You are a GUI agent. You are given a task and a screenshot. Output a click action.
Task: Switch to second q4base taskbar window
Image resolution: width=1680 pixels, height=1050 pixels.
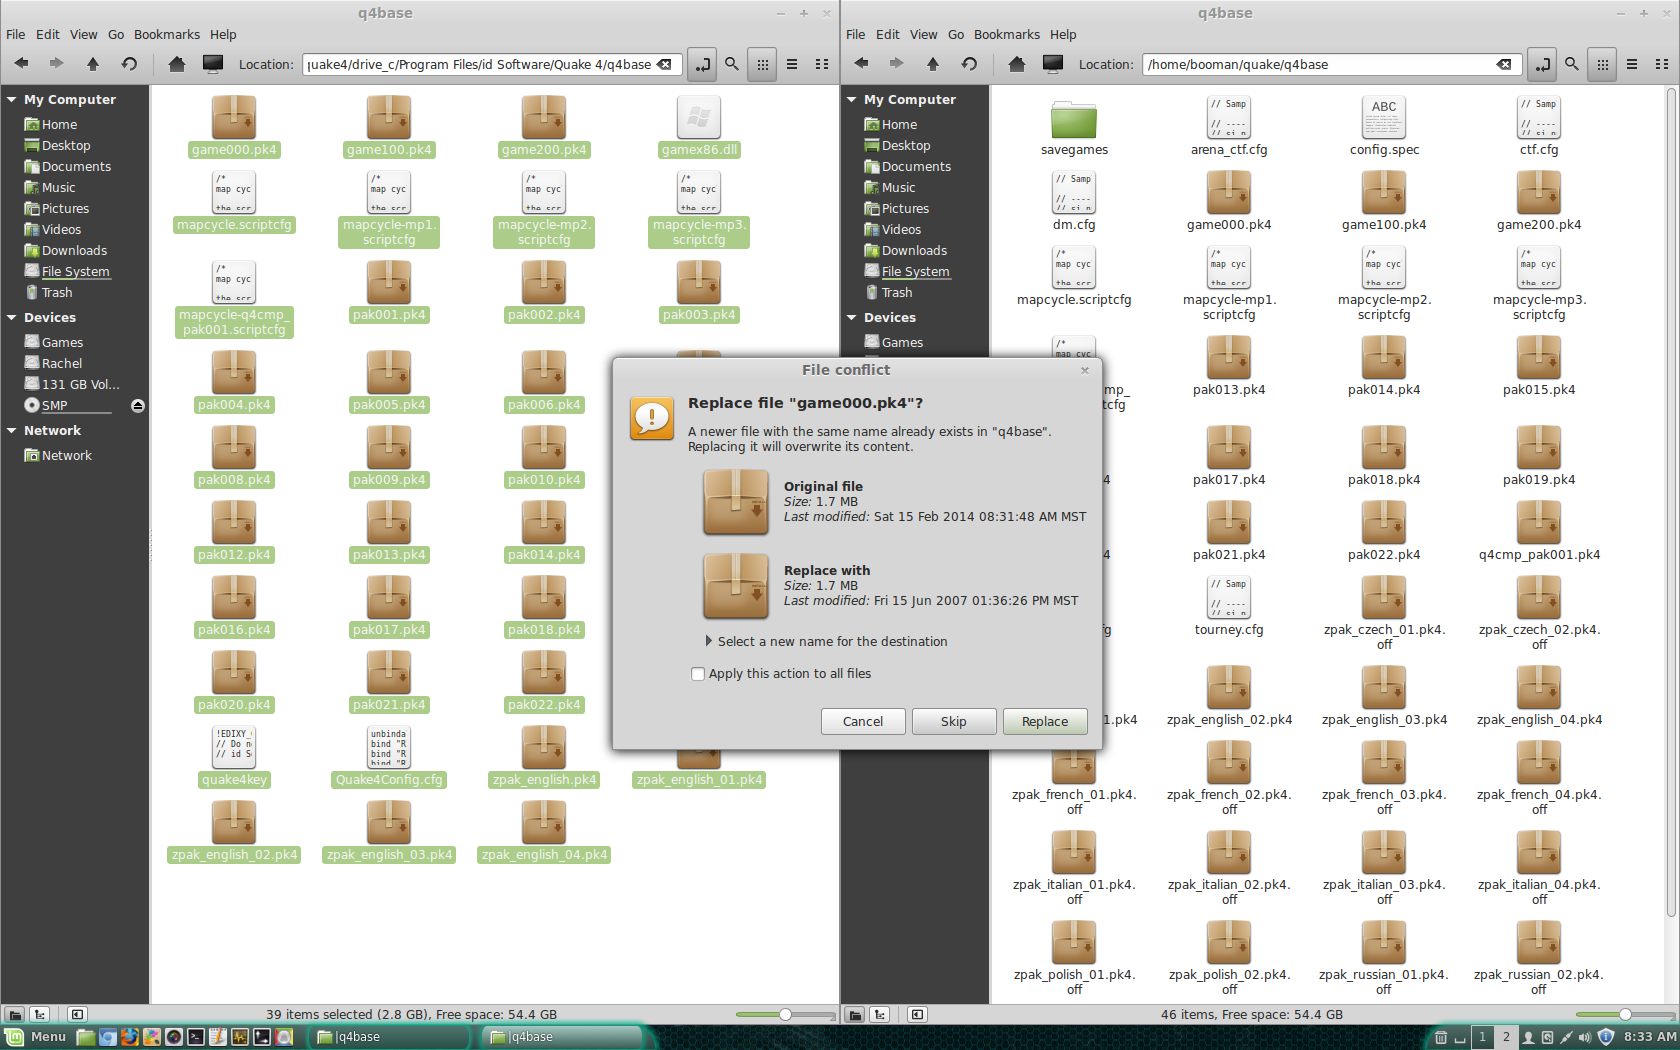tap(560, 1037)
